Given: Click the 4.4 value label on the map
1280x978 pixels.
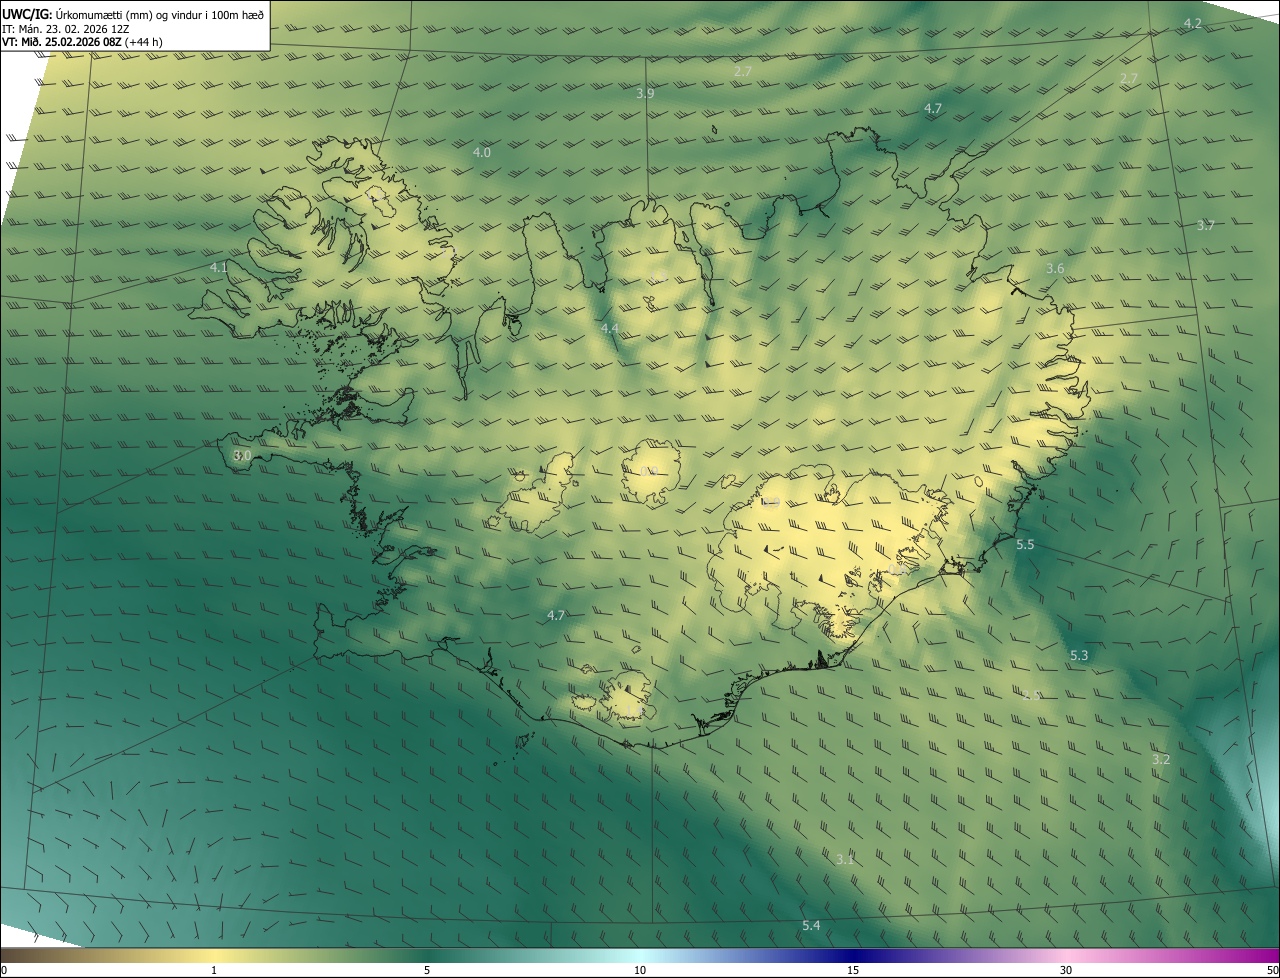Looking at the screenshot, I should tap(609, 328).
